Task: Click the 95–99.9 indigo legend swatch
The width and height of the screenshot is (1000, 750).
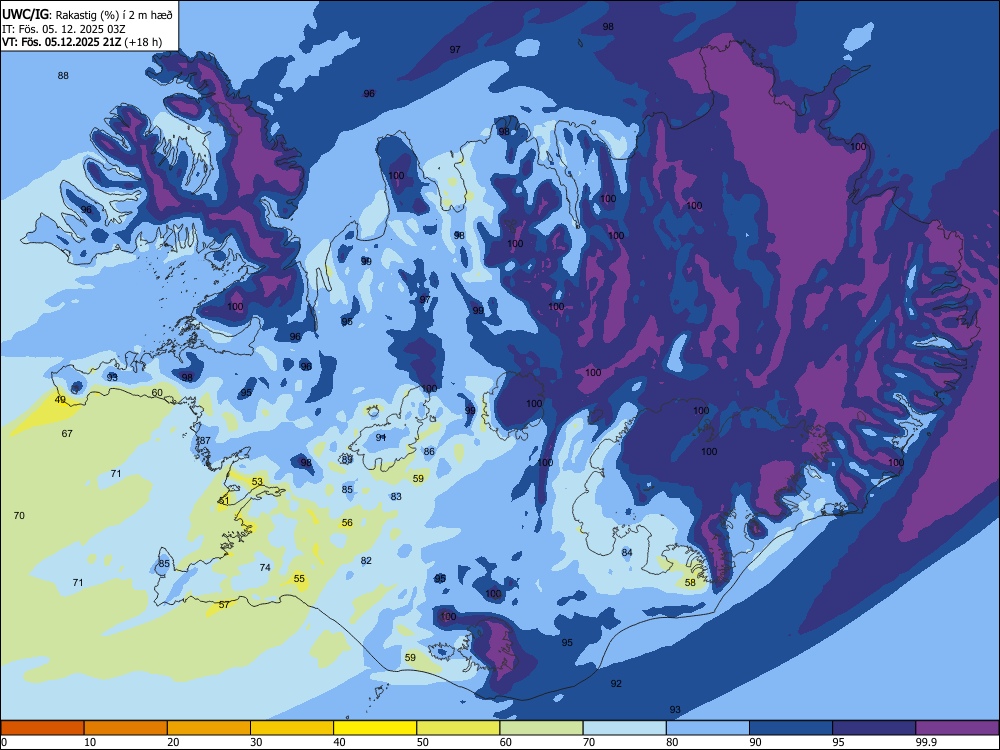Action: coord(874,728)
